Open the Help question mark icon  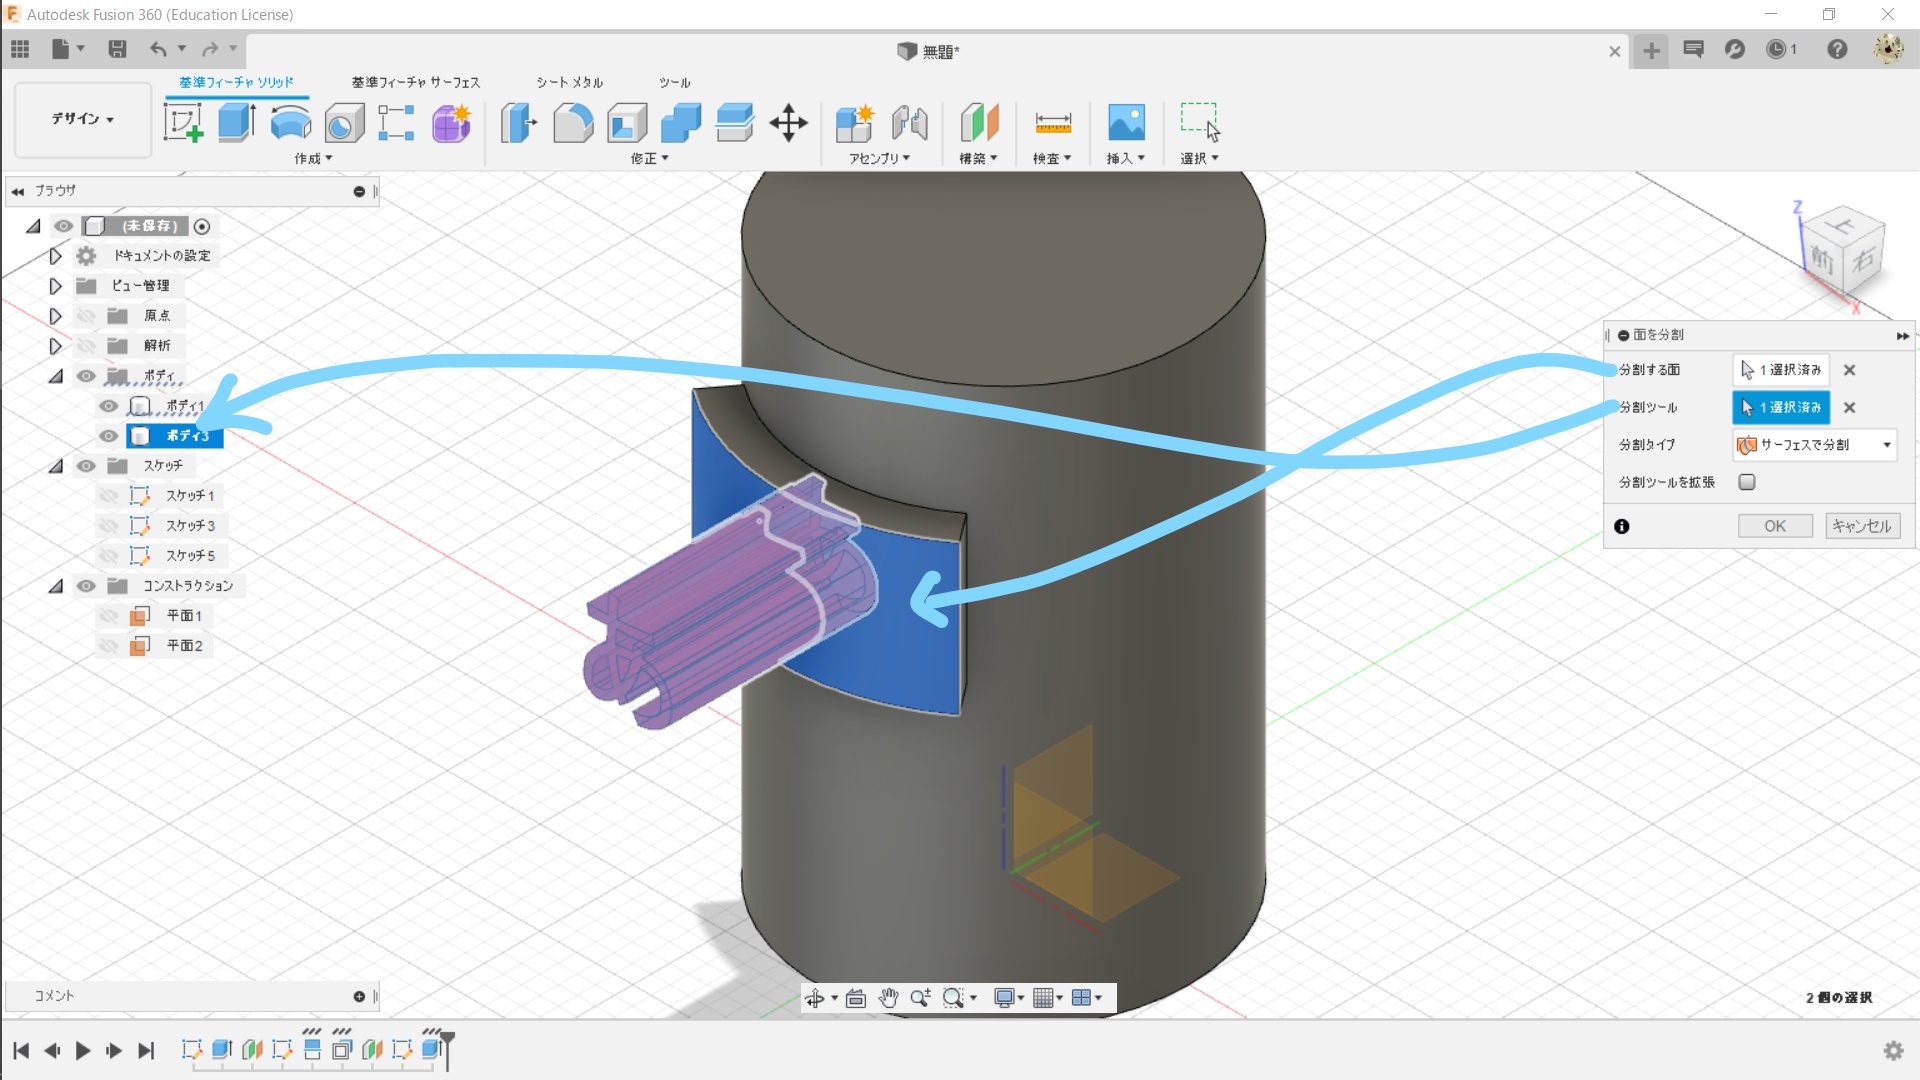click(1837, 49)
